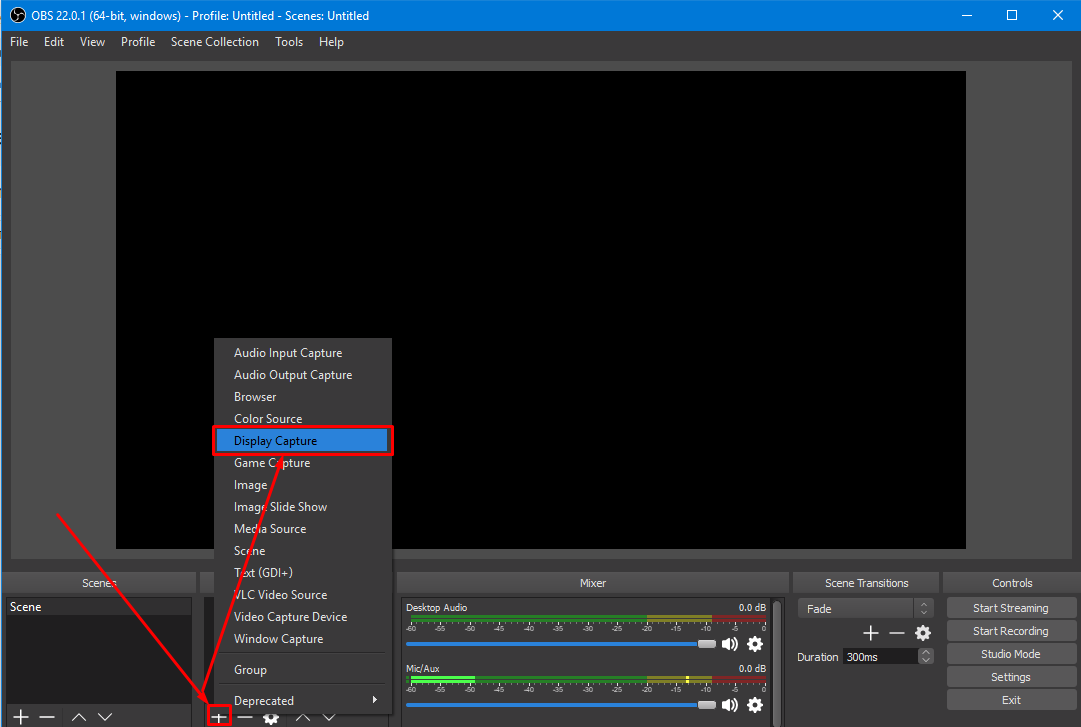Screen dimensions: 1081x727
Task: Open the Tools menu
Action: point(289,41)
